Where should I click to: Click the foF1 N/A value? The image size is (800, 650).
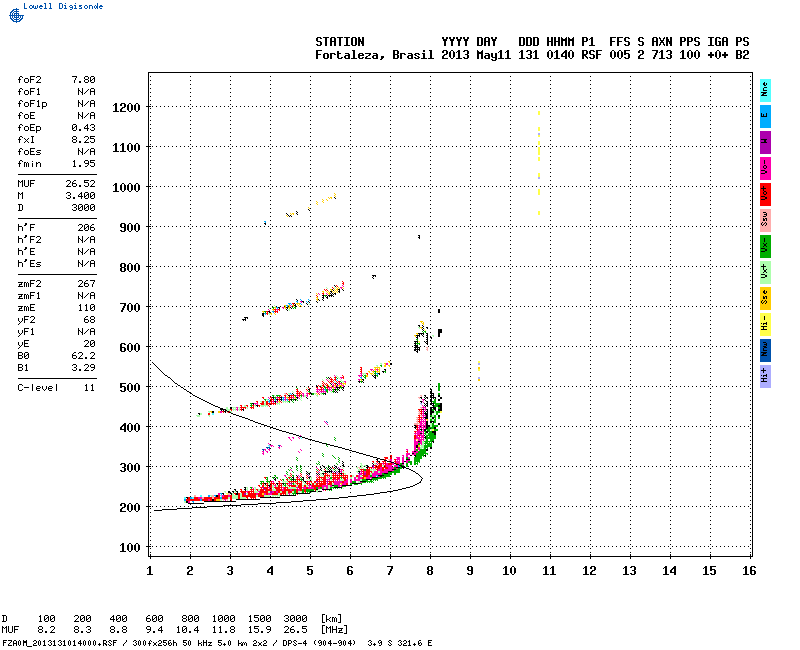pos(86,92)
